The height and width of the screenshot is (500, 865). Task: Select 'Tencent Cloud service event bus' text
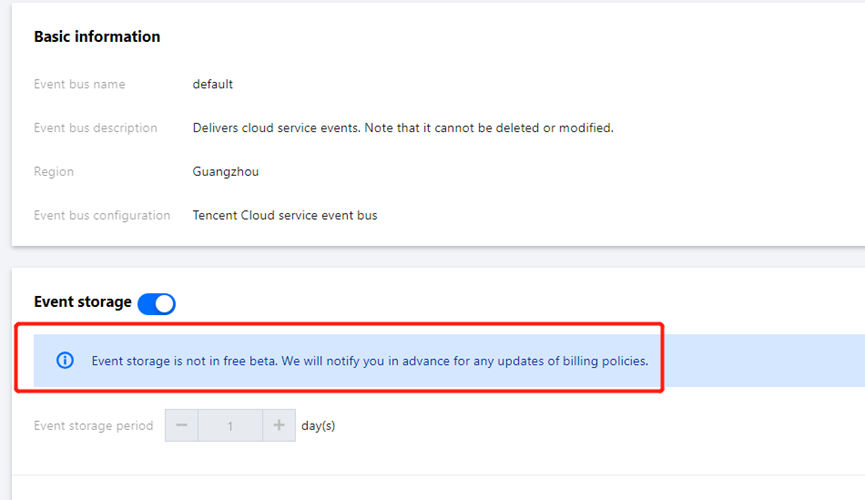[284, 215]
